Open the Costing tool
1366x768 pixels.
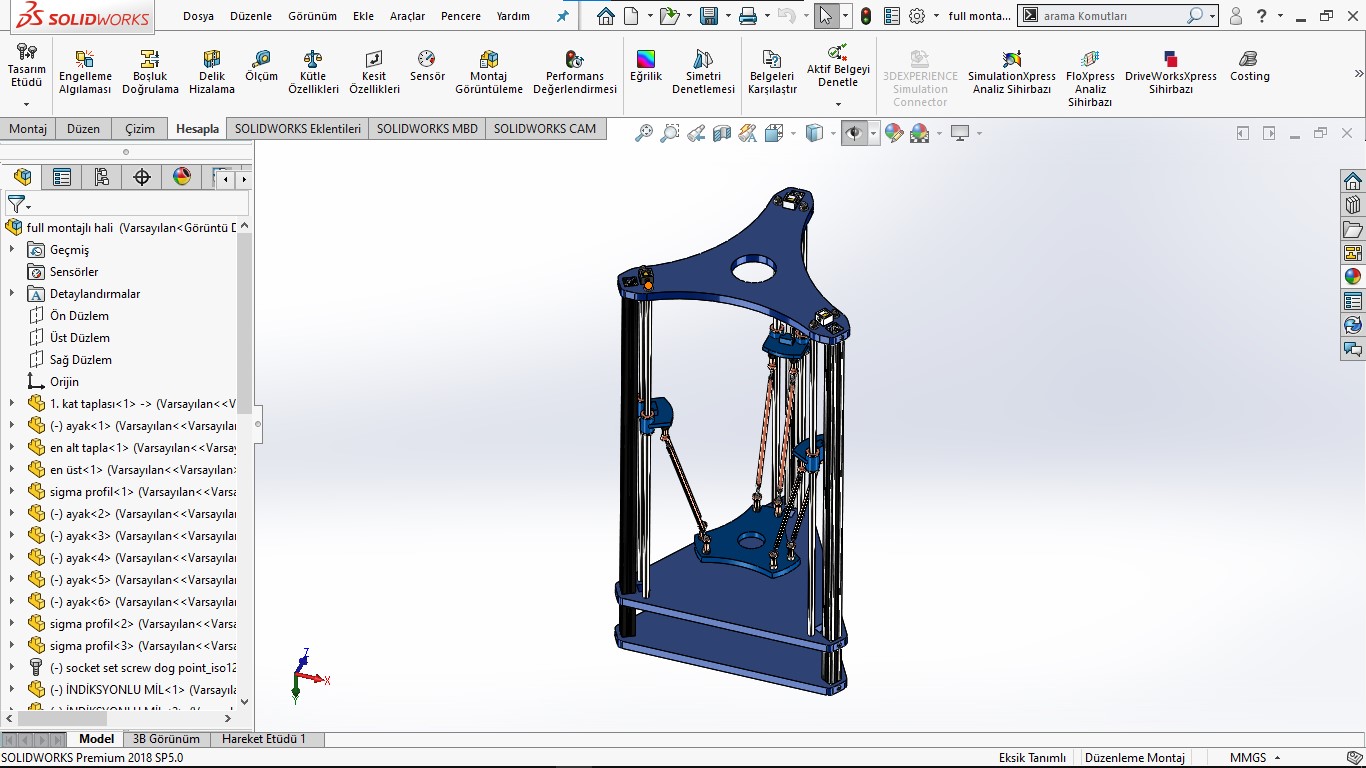pyautogui.click(x=1249, y=66)
